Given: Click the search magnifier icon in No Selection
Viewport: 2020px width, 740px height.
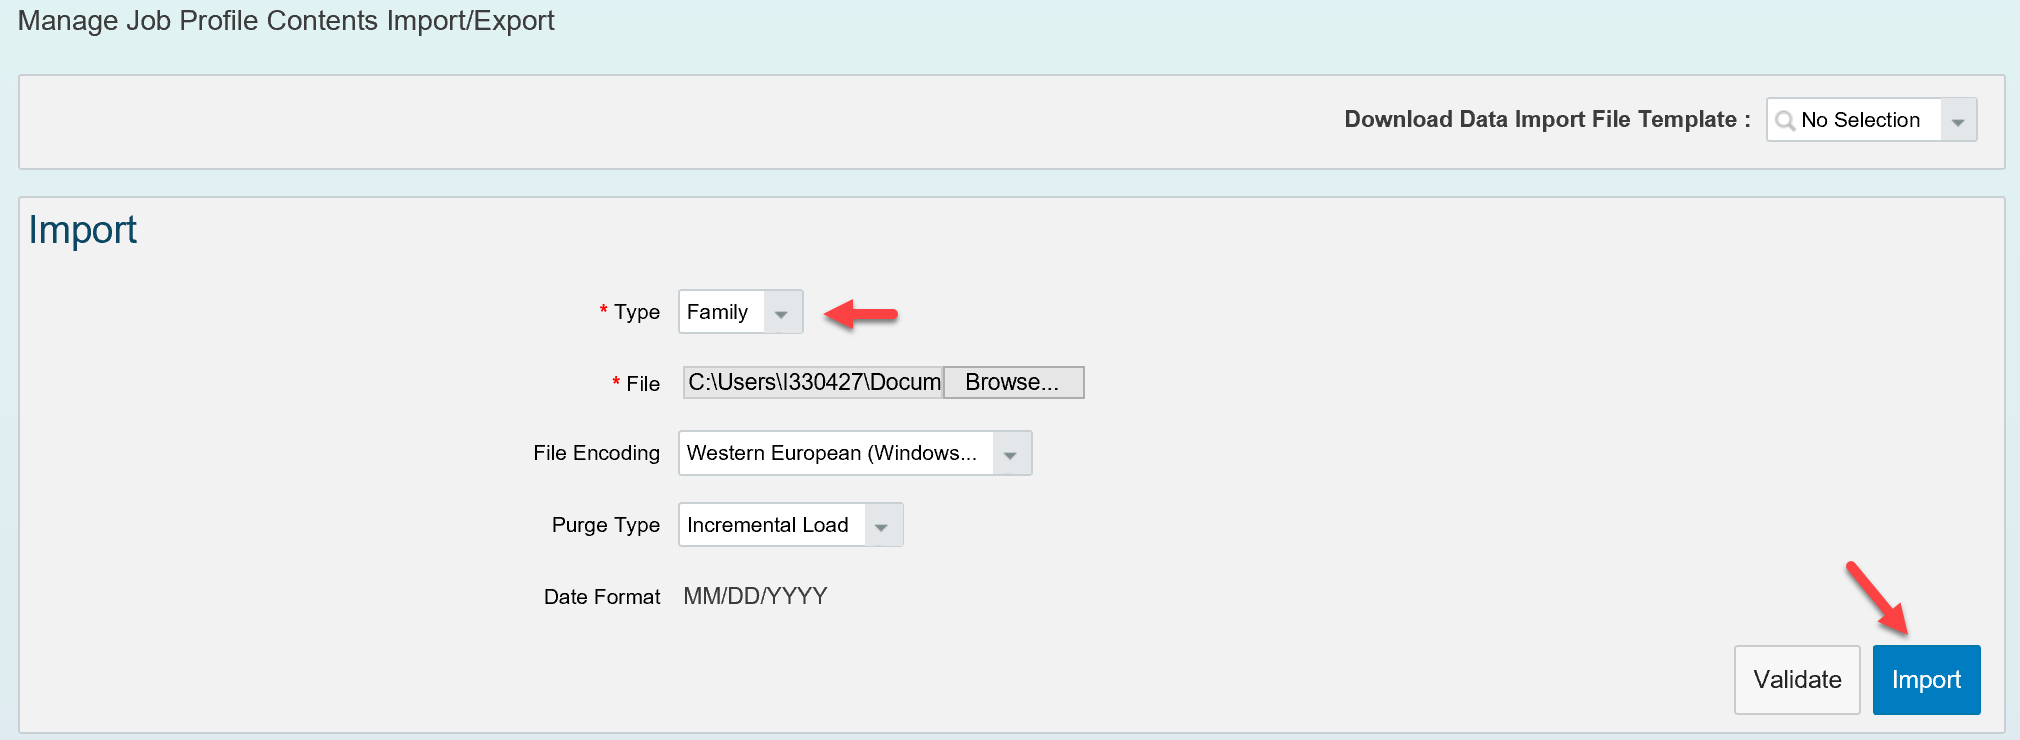Looking at the screenshot, I should coord(1785,121).
